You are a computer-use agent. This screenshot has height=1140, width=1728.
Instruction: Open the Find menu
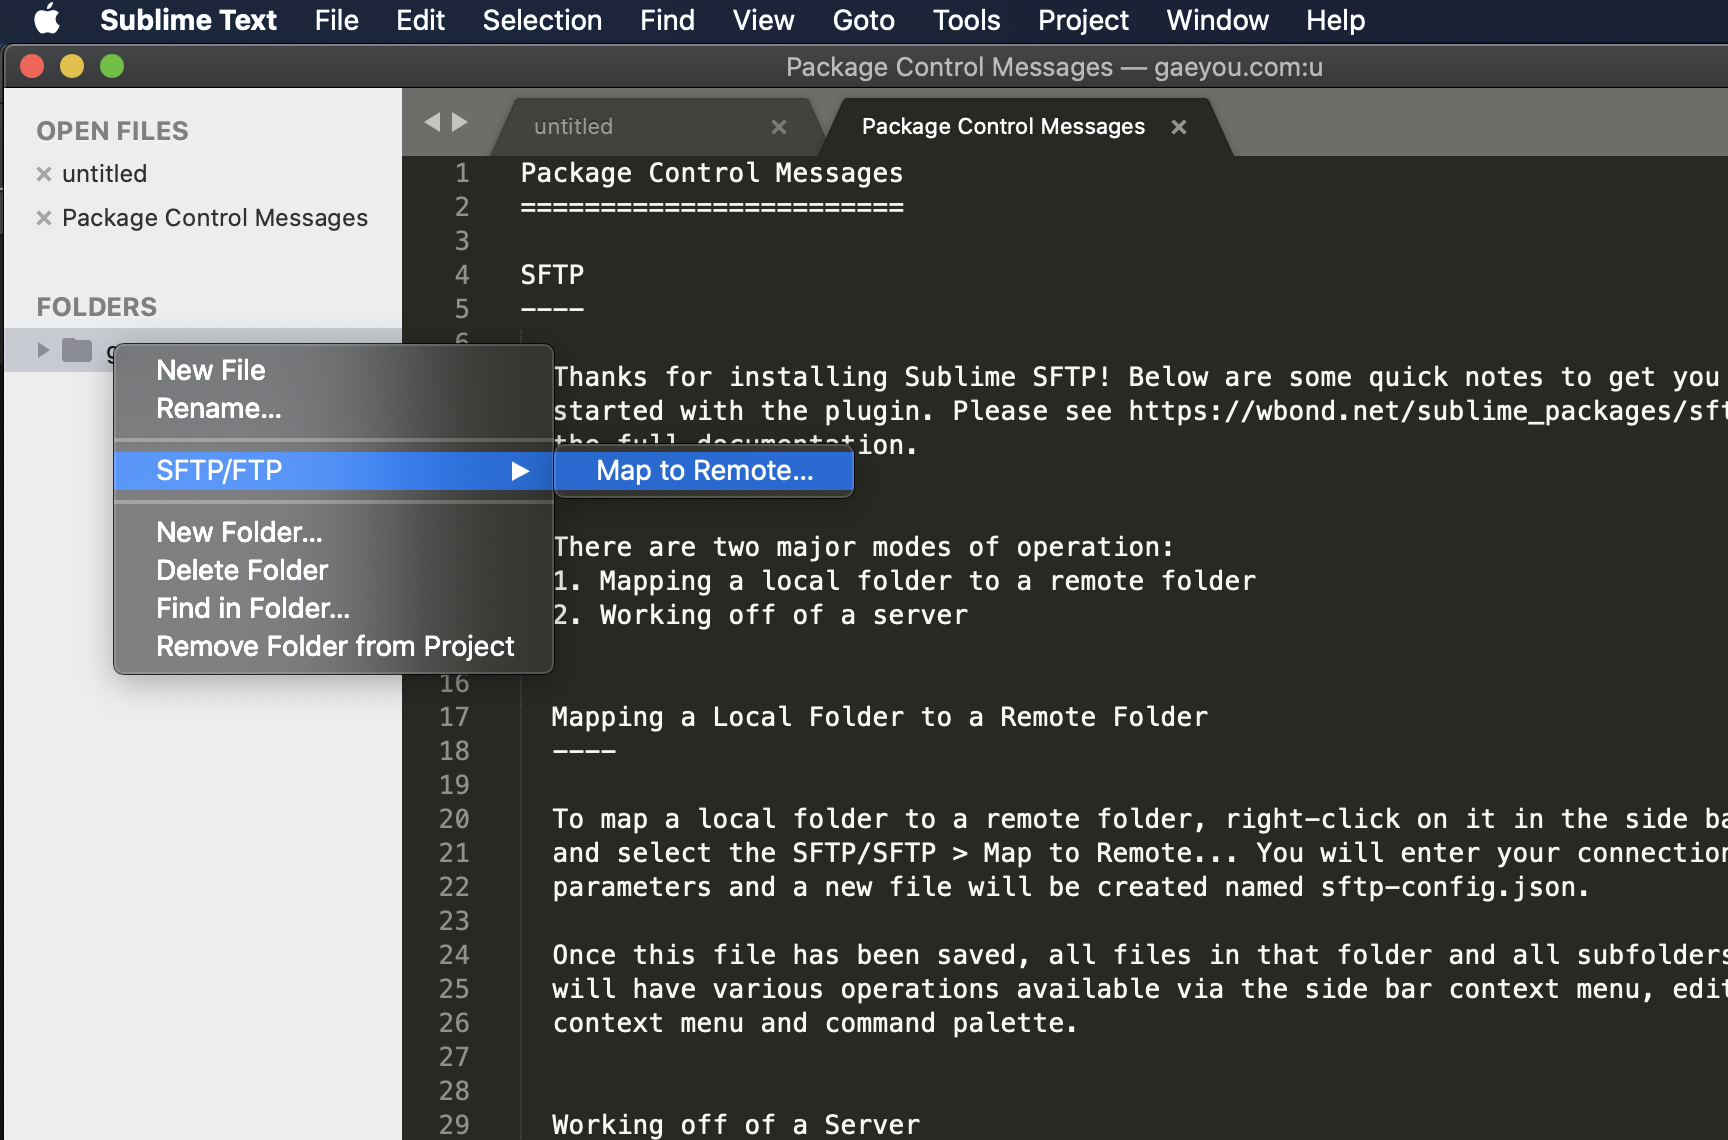click(x=667, y=20)
